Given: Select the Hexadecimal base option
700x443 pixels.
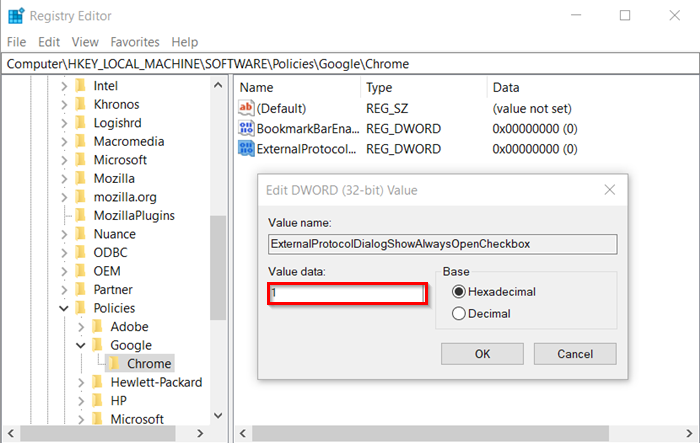Looking at the screenshot, I should coord(458,292).
